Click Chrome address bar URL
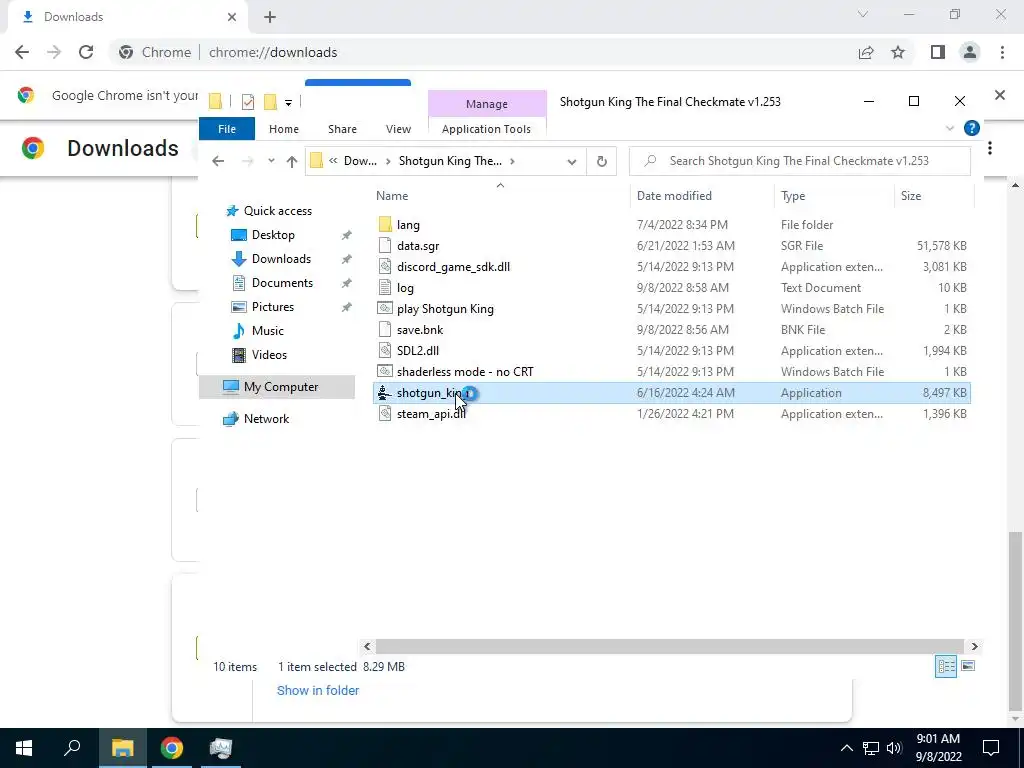The height and width of the screenshot is (768, 1024). point(273,52)
